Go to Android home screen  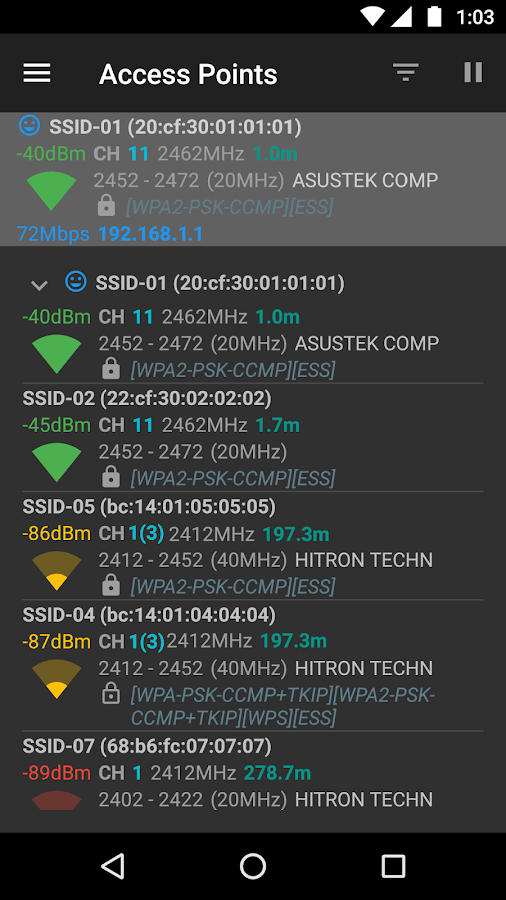[x=253, y=866]
